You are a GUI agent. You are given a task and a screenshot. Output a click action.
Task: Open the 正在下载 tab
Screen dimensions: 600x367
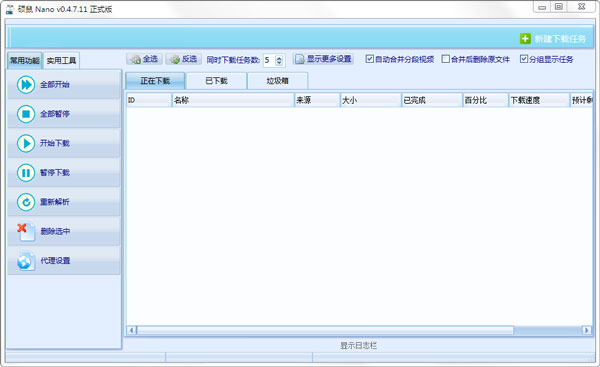click(x=155, y=81)
